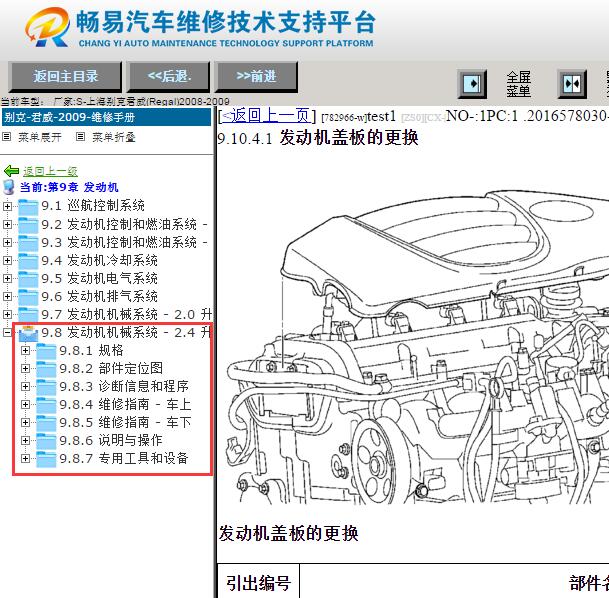
Task: Expand the 9.4 发动机冷却系统 node
Action: 7,260
